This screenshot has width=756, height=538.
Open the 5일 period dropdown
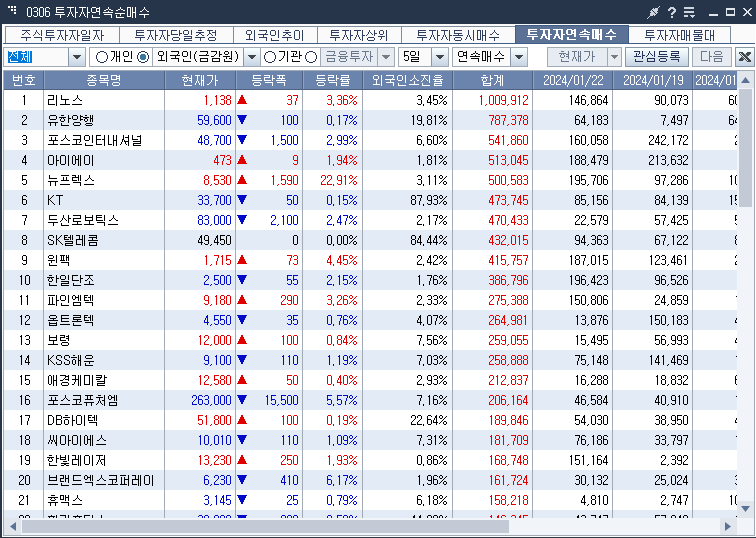pyautogui.click(x=439, y=57)
